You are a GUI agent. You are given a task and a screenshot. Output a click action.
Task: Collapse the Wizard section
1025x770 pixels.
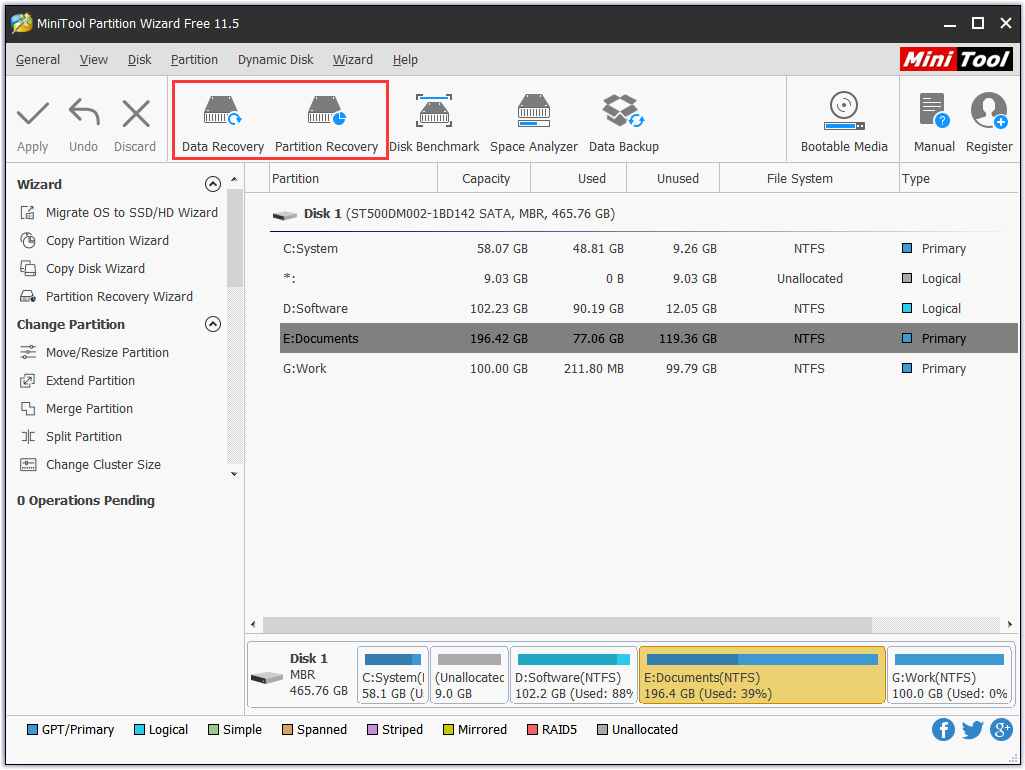coord(212,184)
